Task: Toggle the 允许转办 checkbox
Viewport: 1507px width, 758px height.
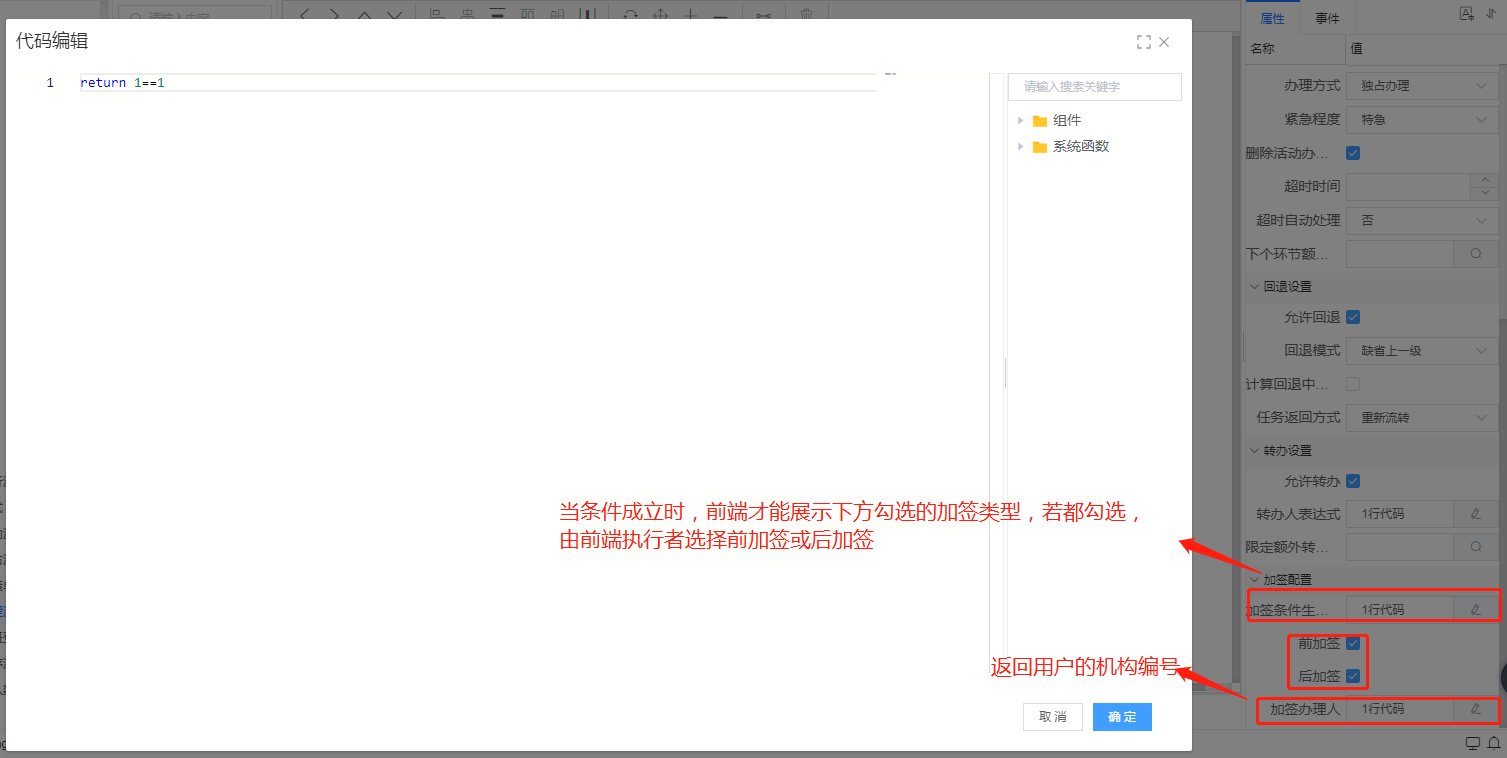Action: coord(1353,481)
